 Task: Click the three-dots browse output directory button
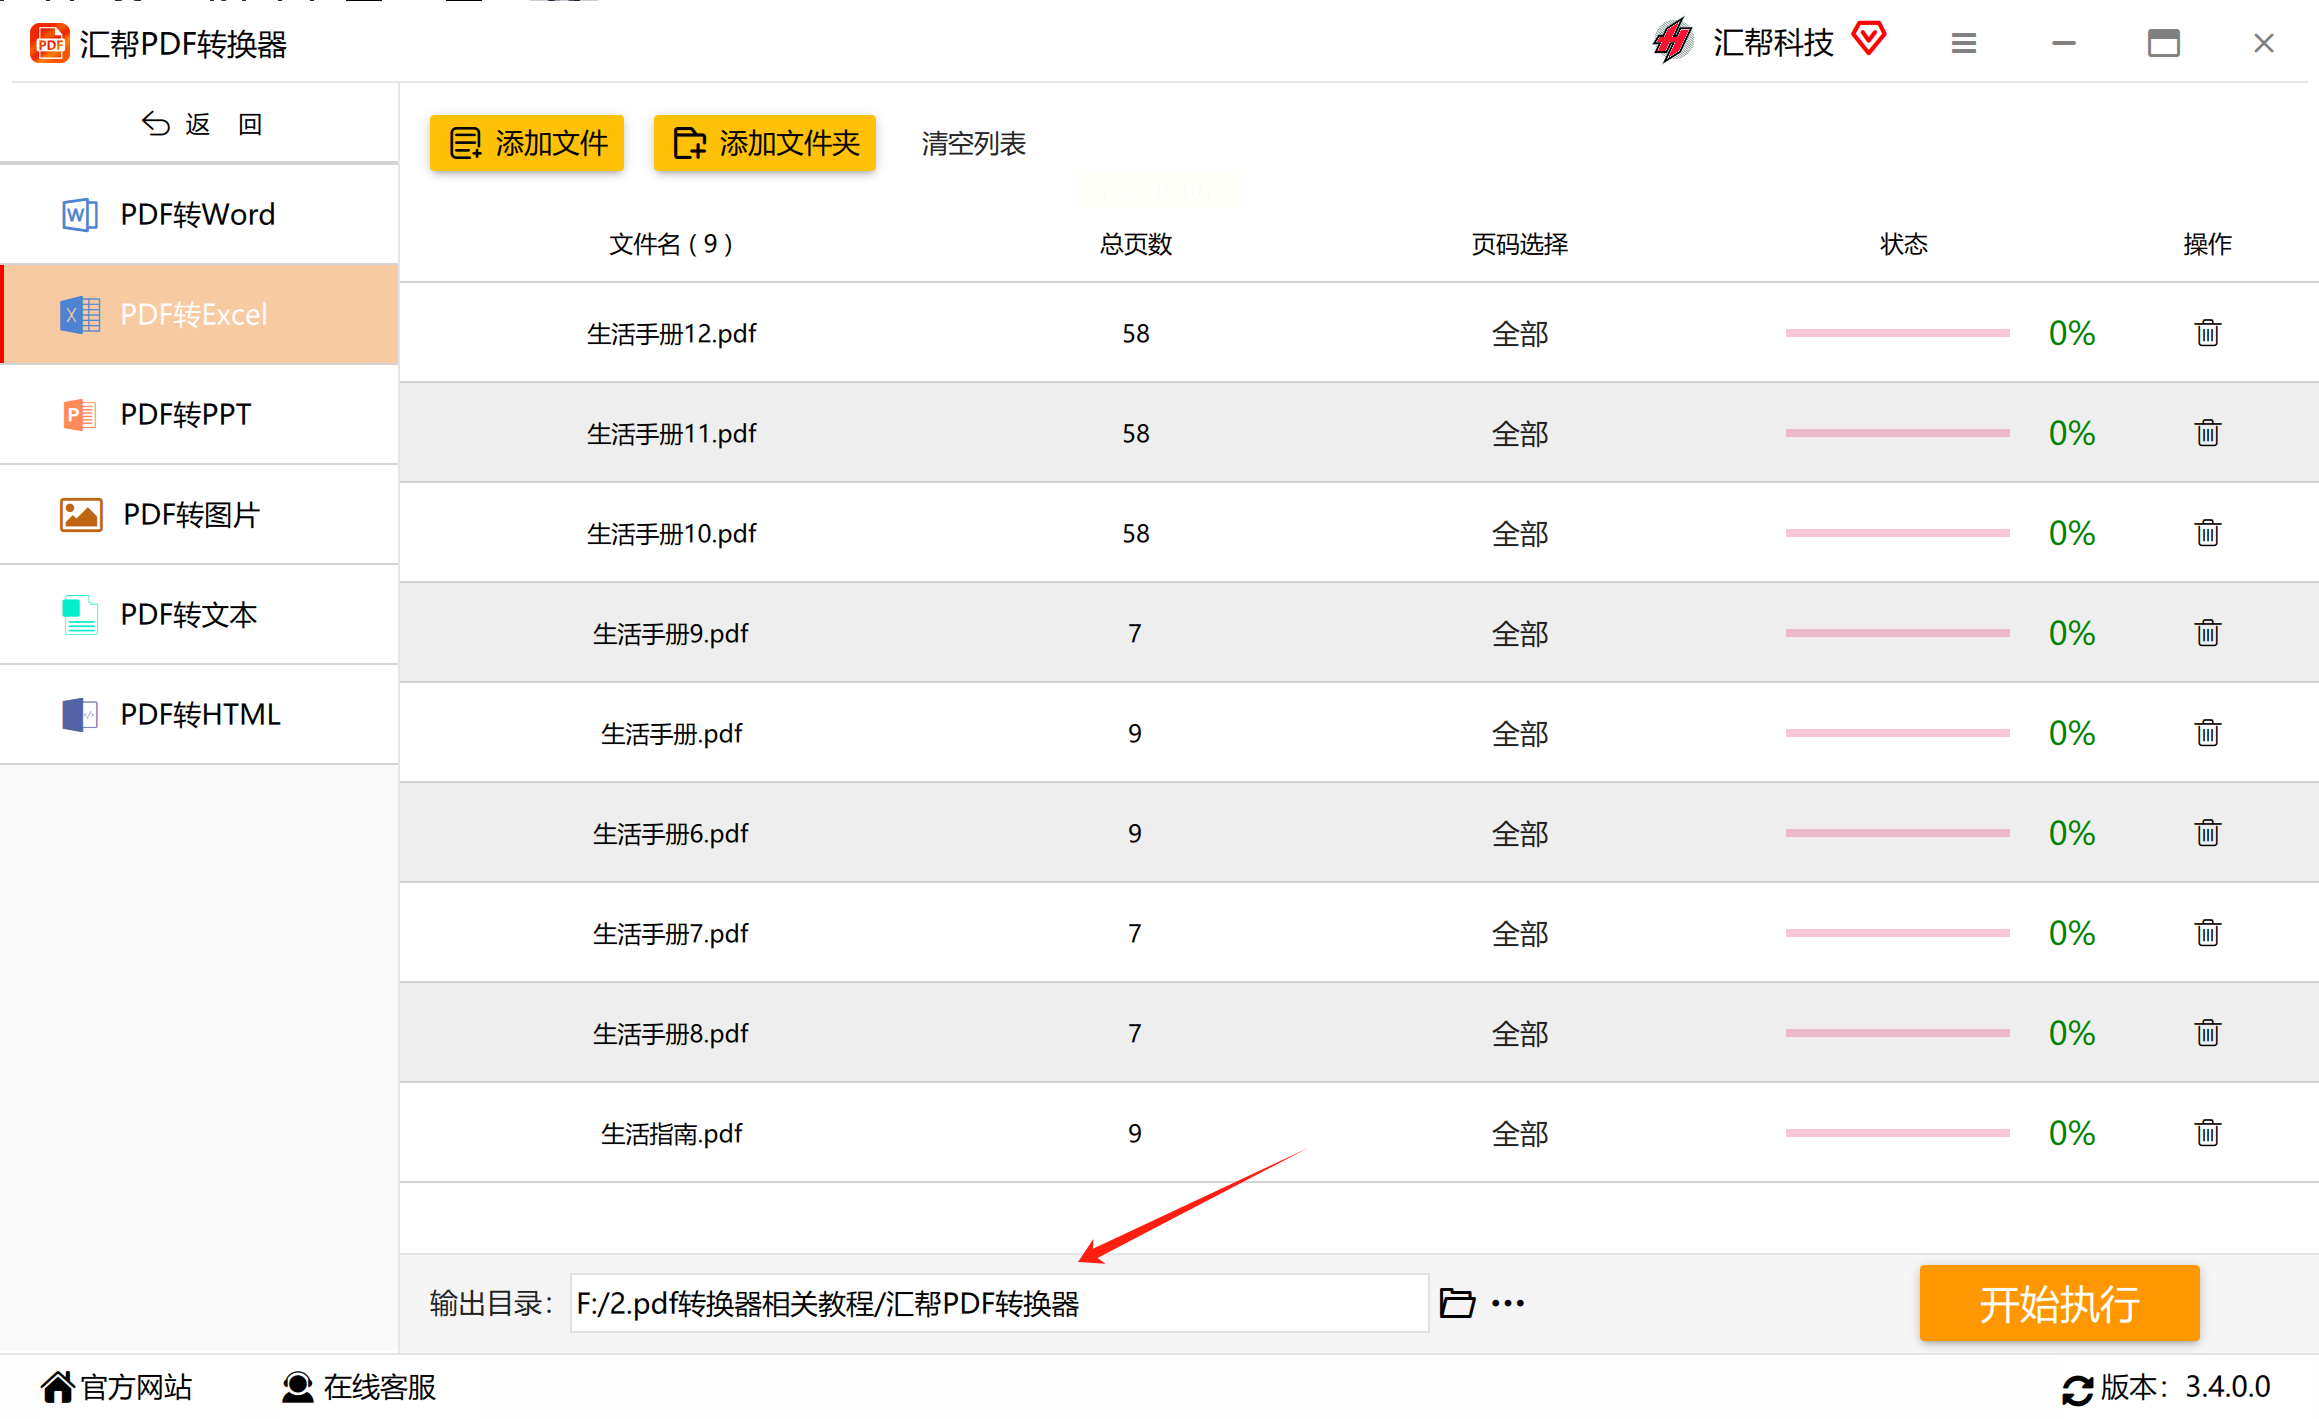[1508, 1303]
